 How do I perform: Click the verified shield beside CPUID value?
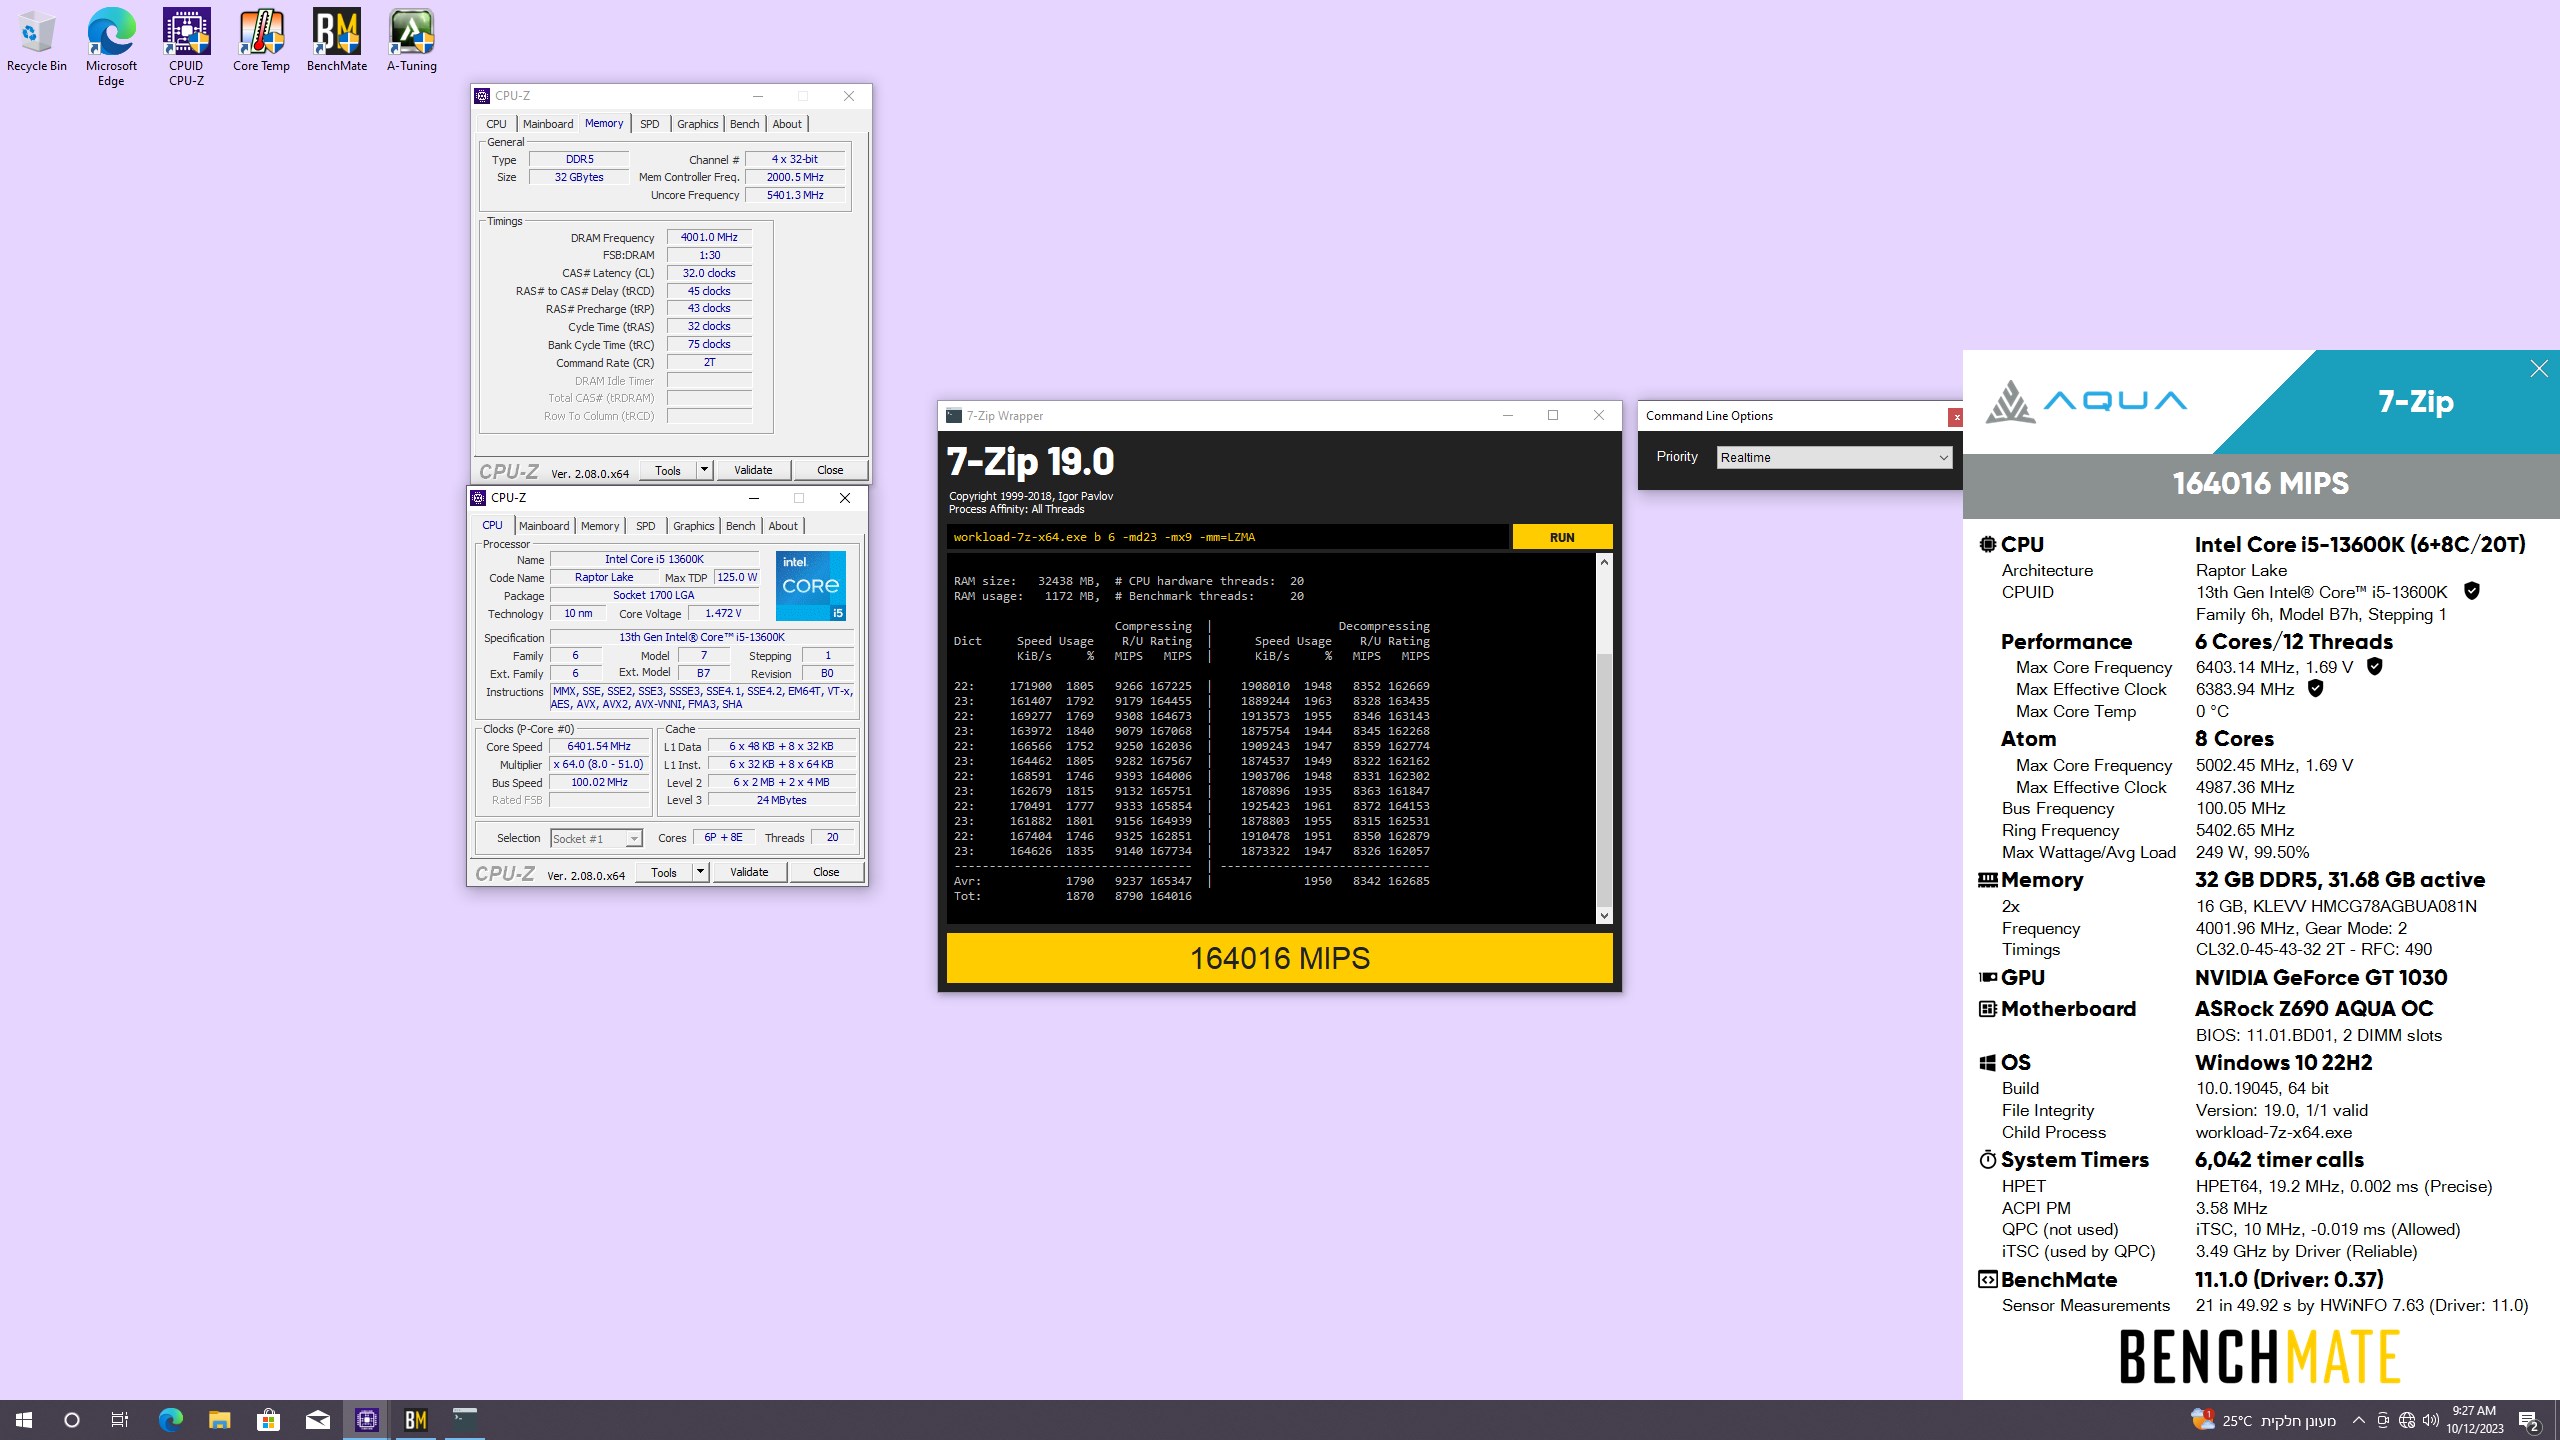coord(2472,591)
